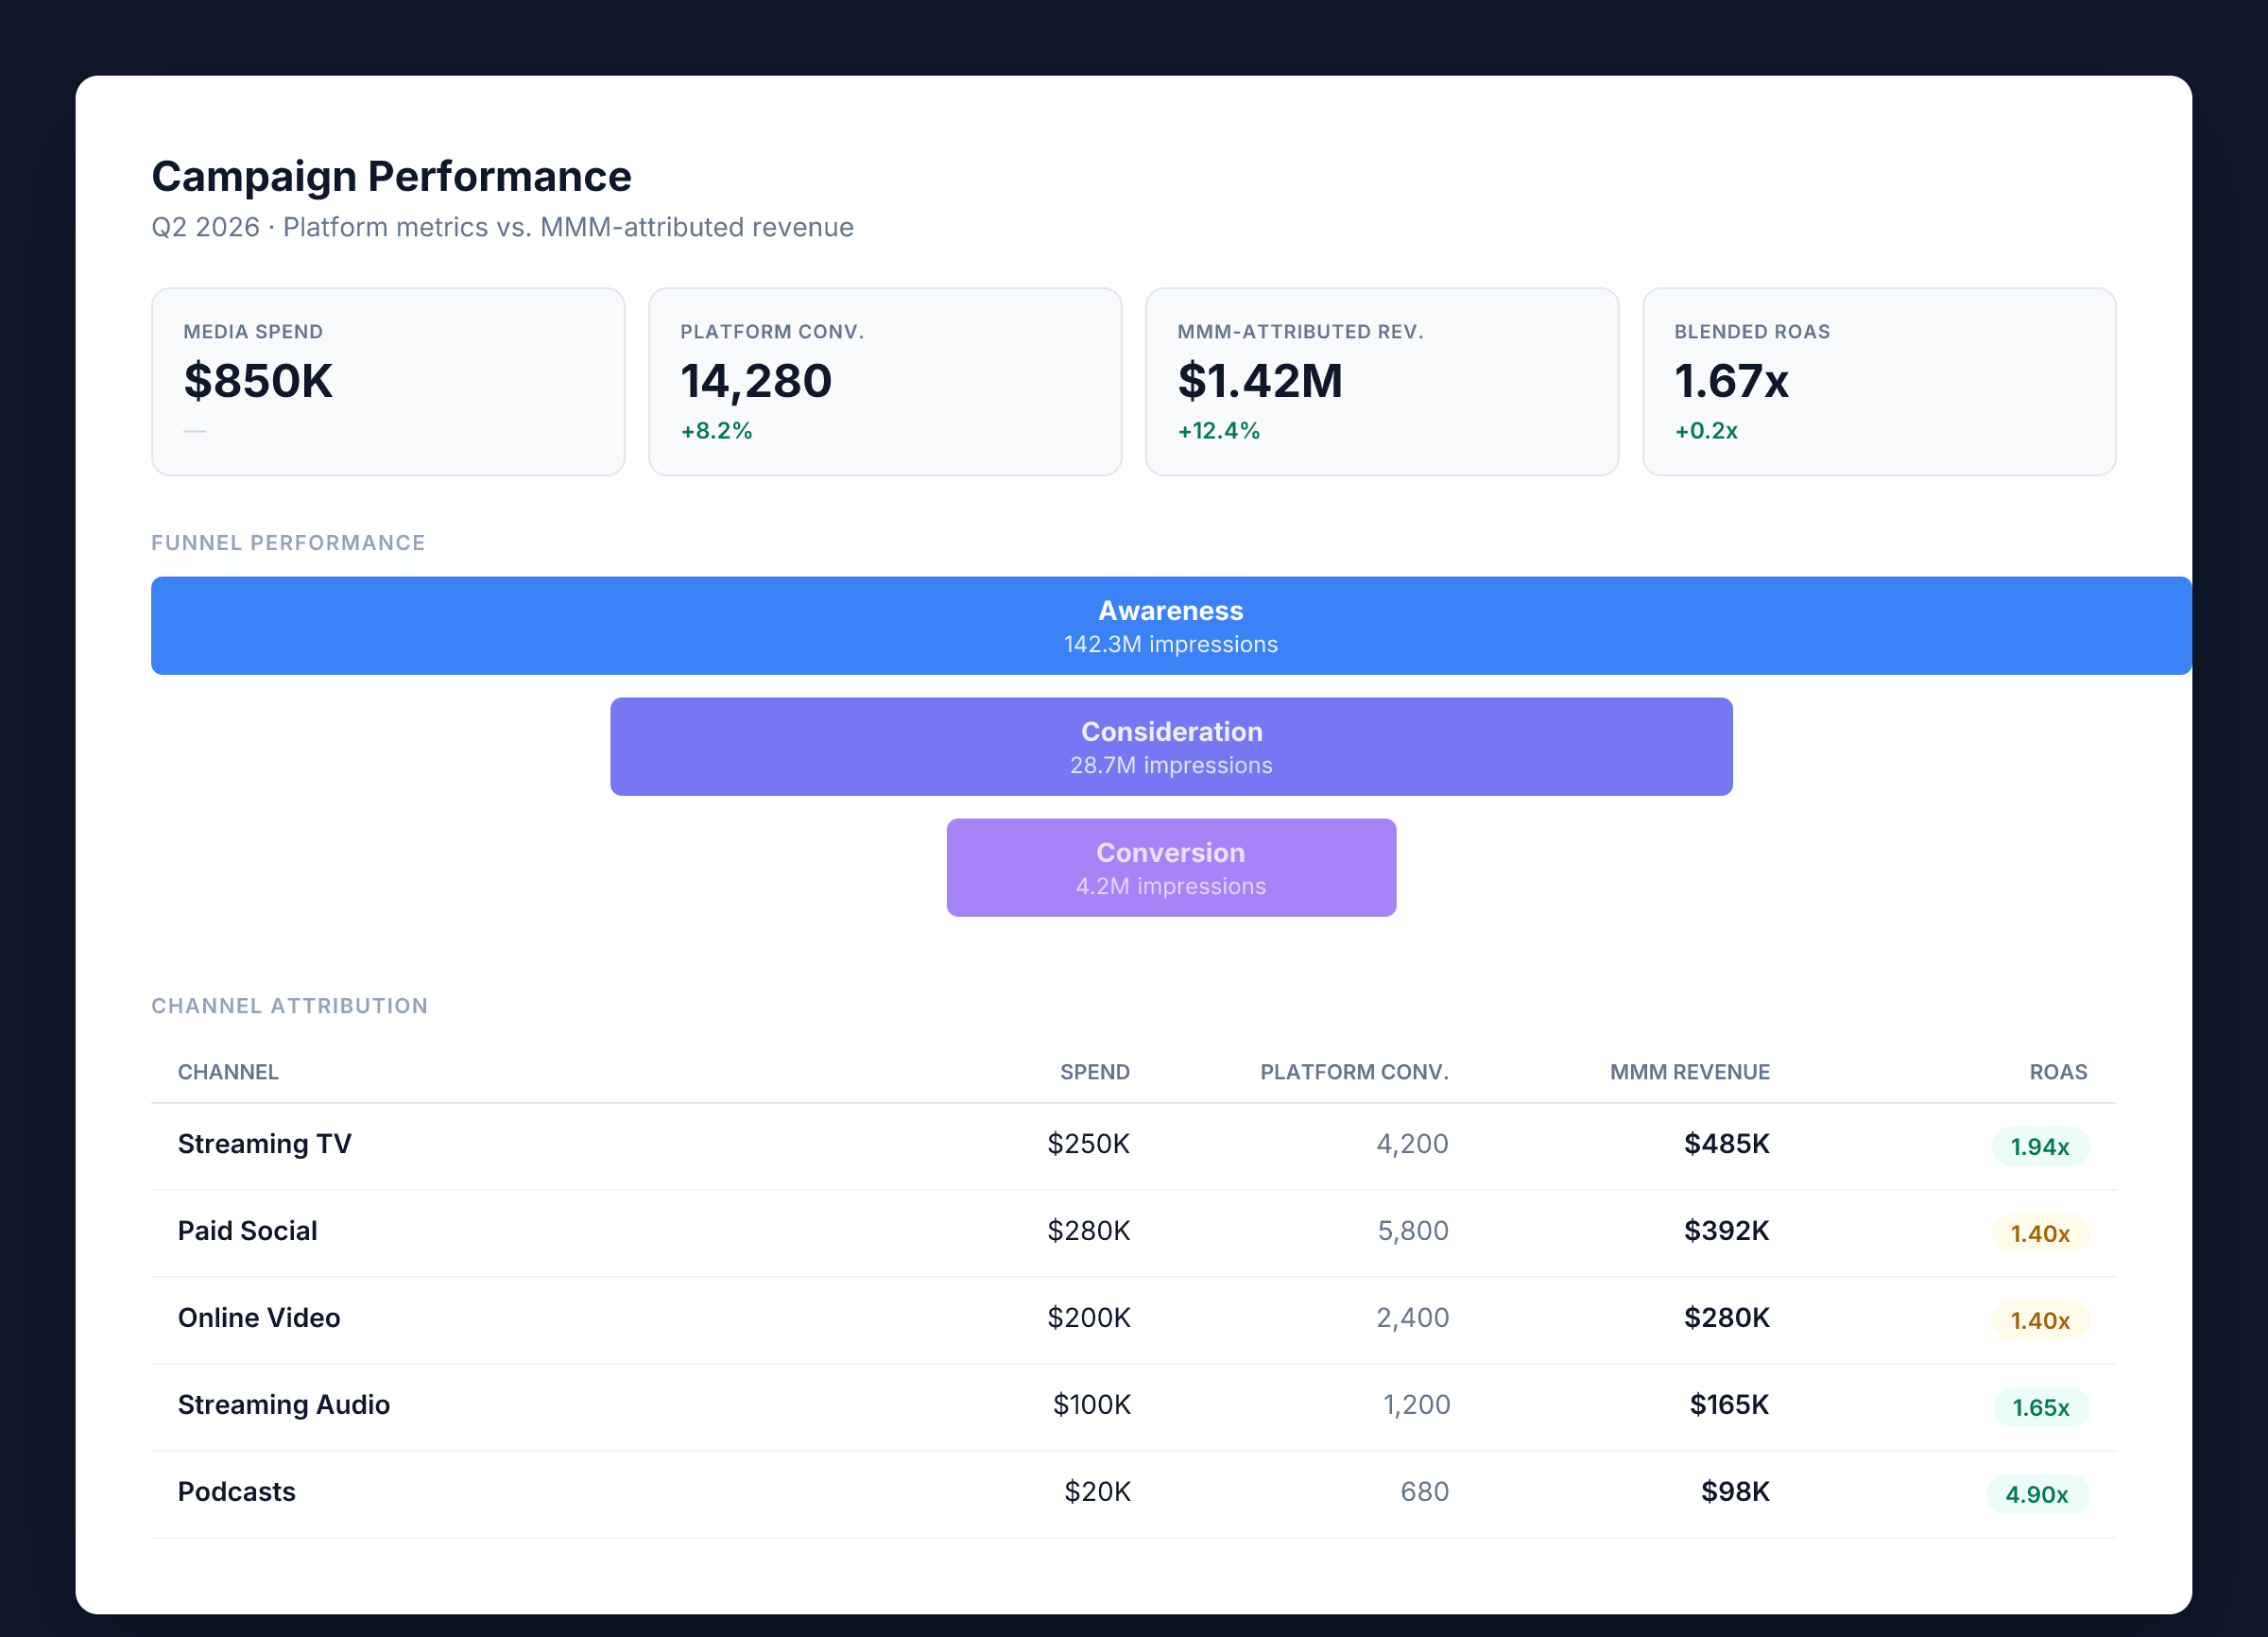Click the green 4.90x ROAS badge
Viewport: 2268px width, 1637px height.
(2036, 1495)
